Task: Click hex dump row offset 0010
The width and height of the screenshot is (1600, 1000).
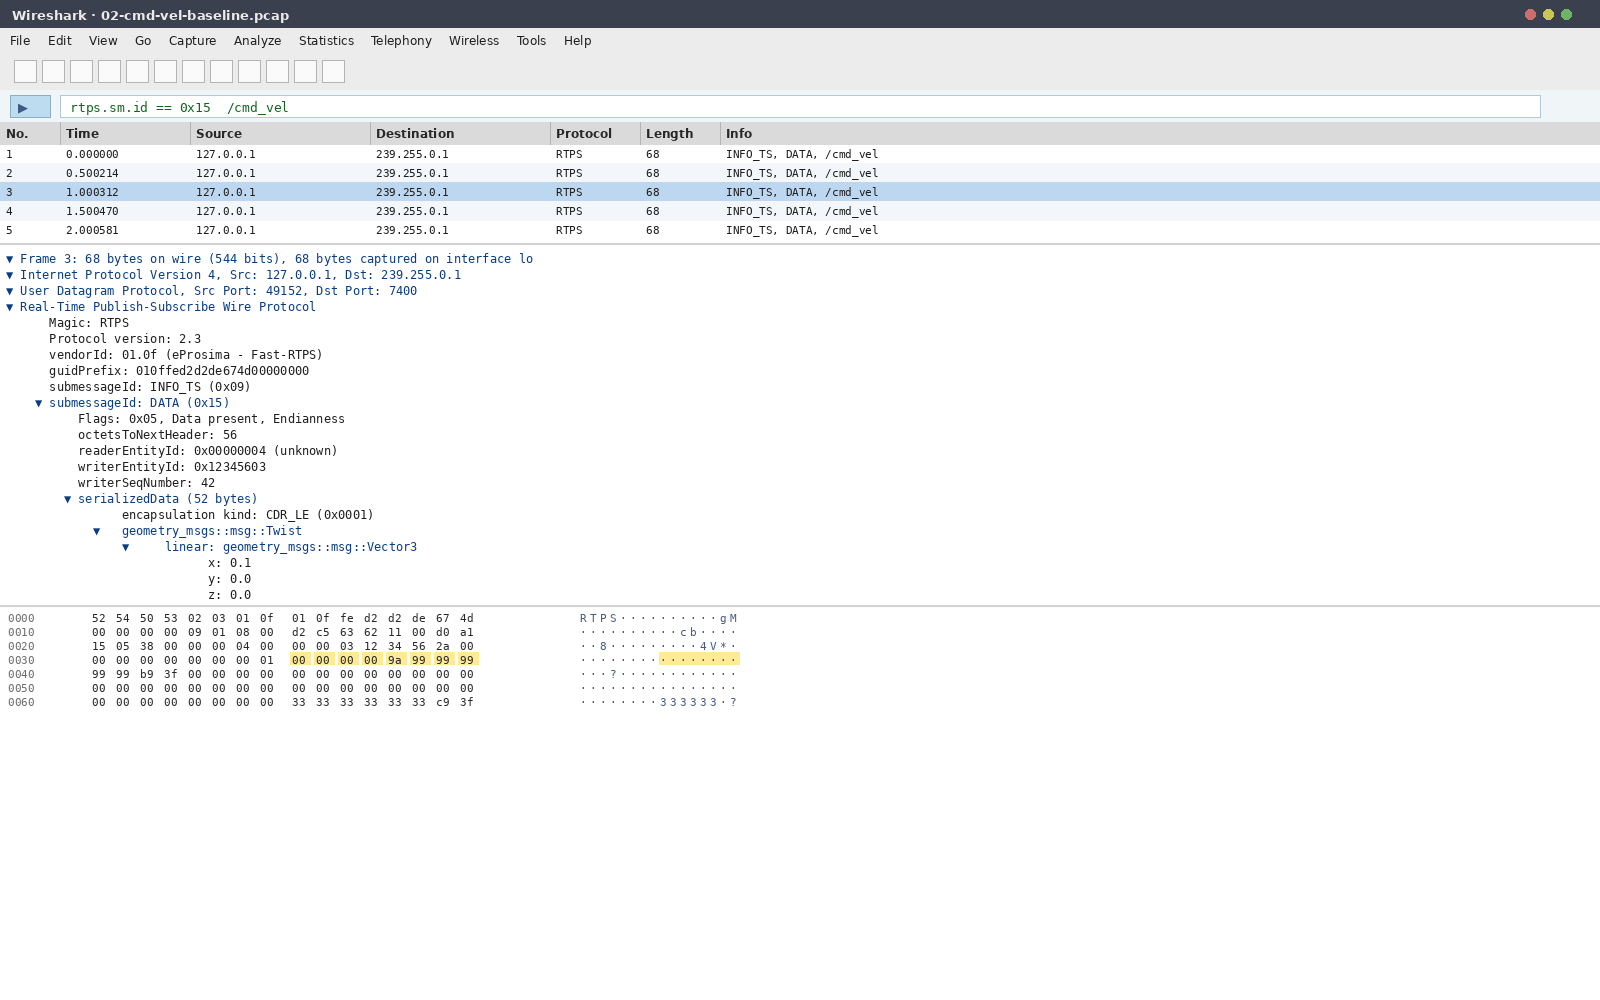Action: pos(21,633)
